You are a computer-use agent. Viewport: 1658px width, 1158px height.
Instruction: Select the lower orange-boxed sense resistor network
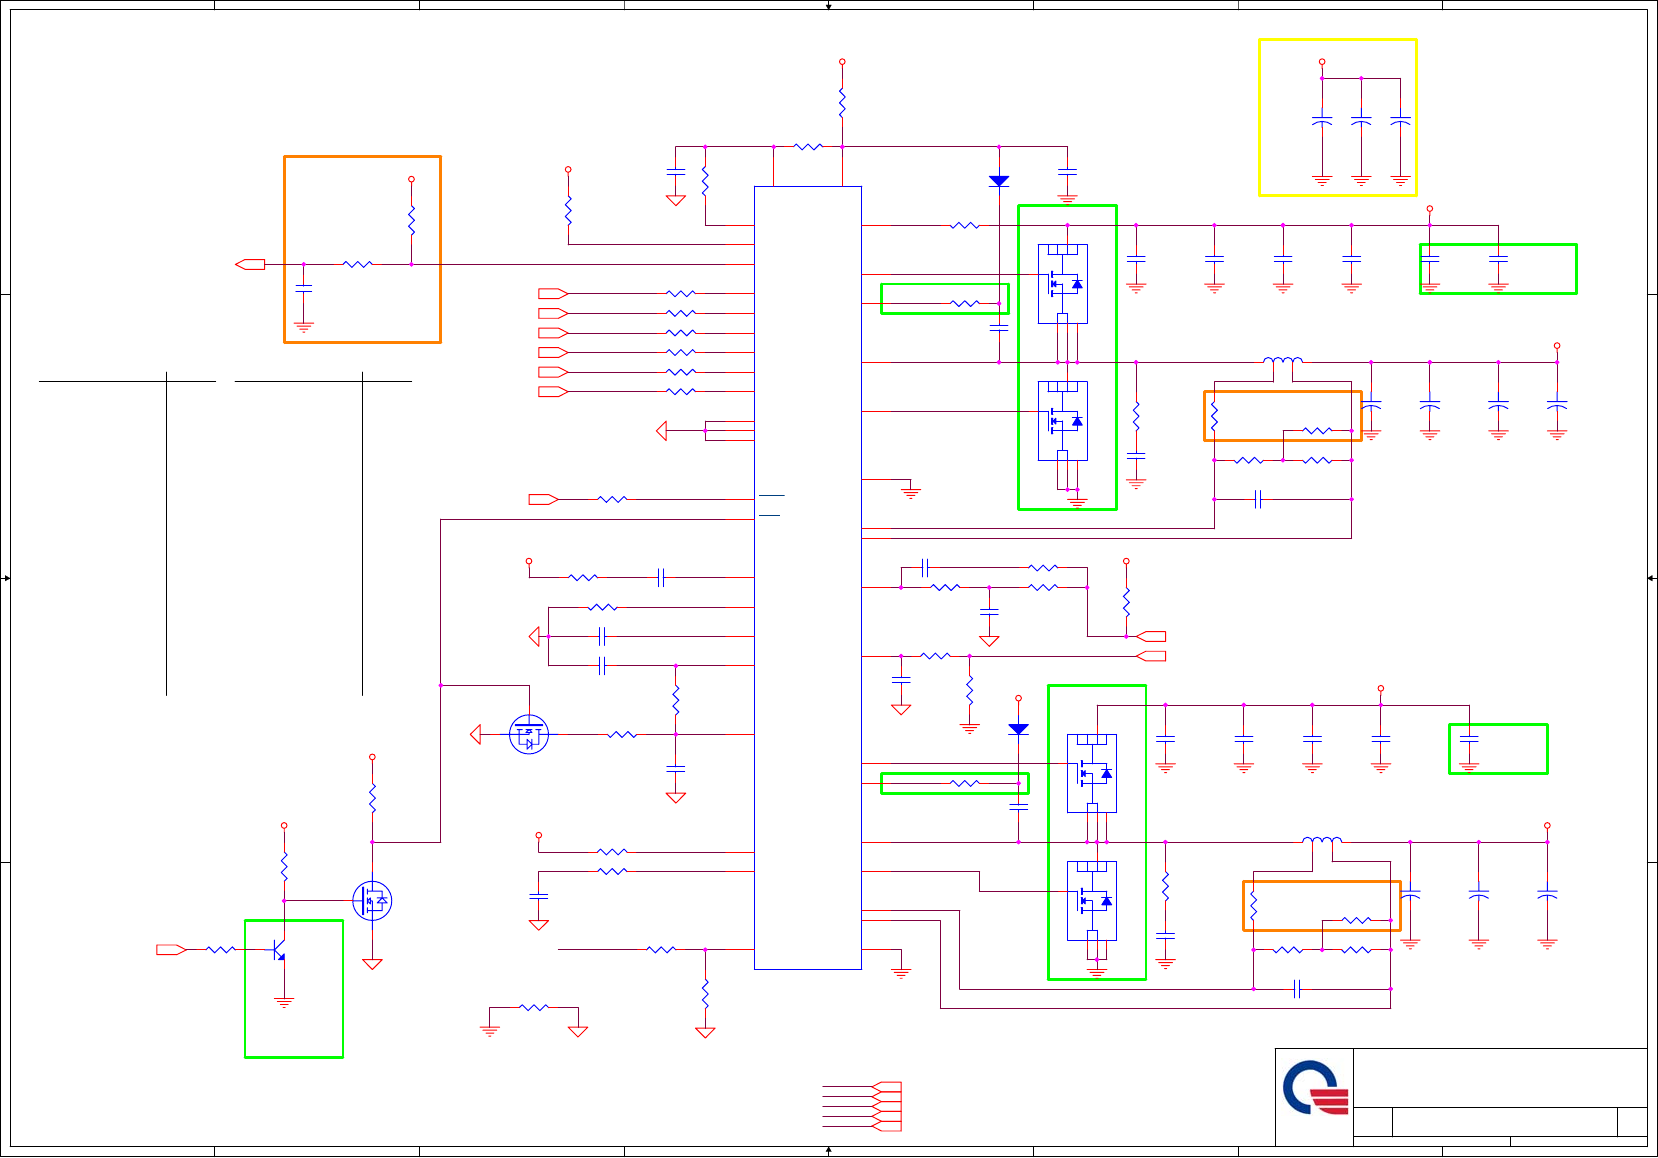[1322, 906]
